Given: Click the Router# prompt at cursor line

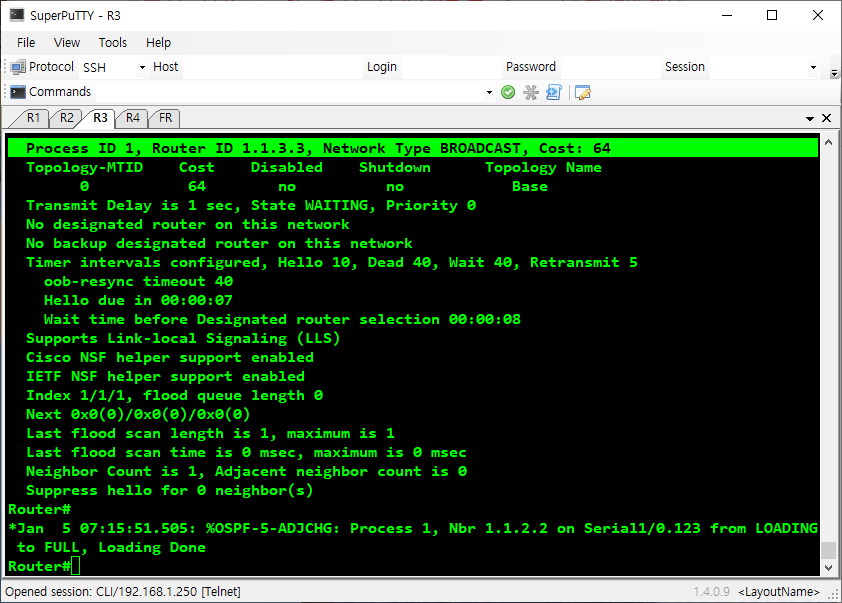Looking at the screenshot, I should (39, 566).
